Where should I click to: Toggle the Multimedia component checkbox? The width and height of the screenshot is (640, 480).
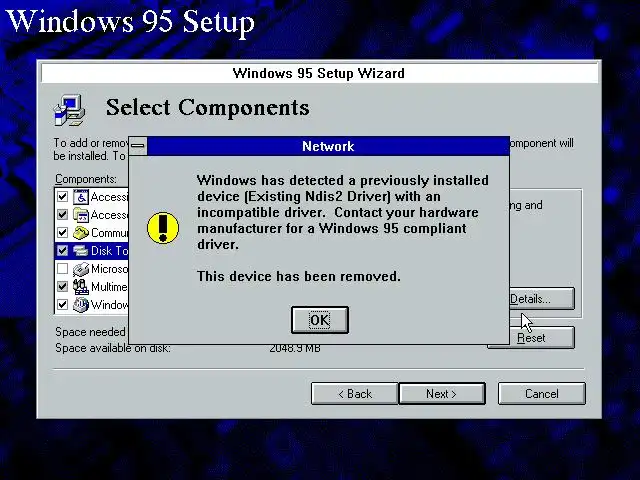[x=62, y=287]
